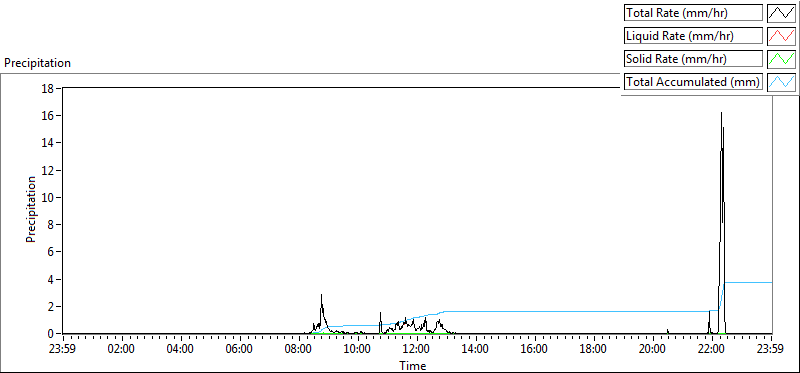Click the Total Rate black line icon
This screenshot has width=800, height=373.
(781, 13)
